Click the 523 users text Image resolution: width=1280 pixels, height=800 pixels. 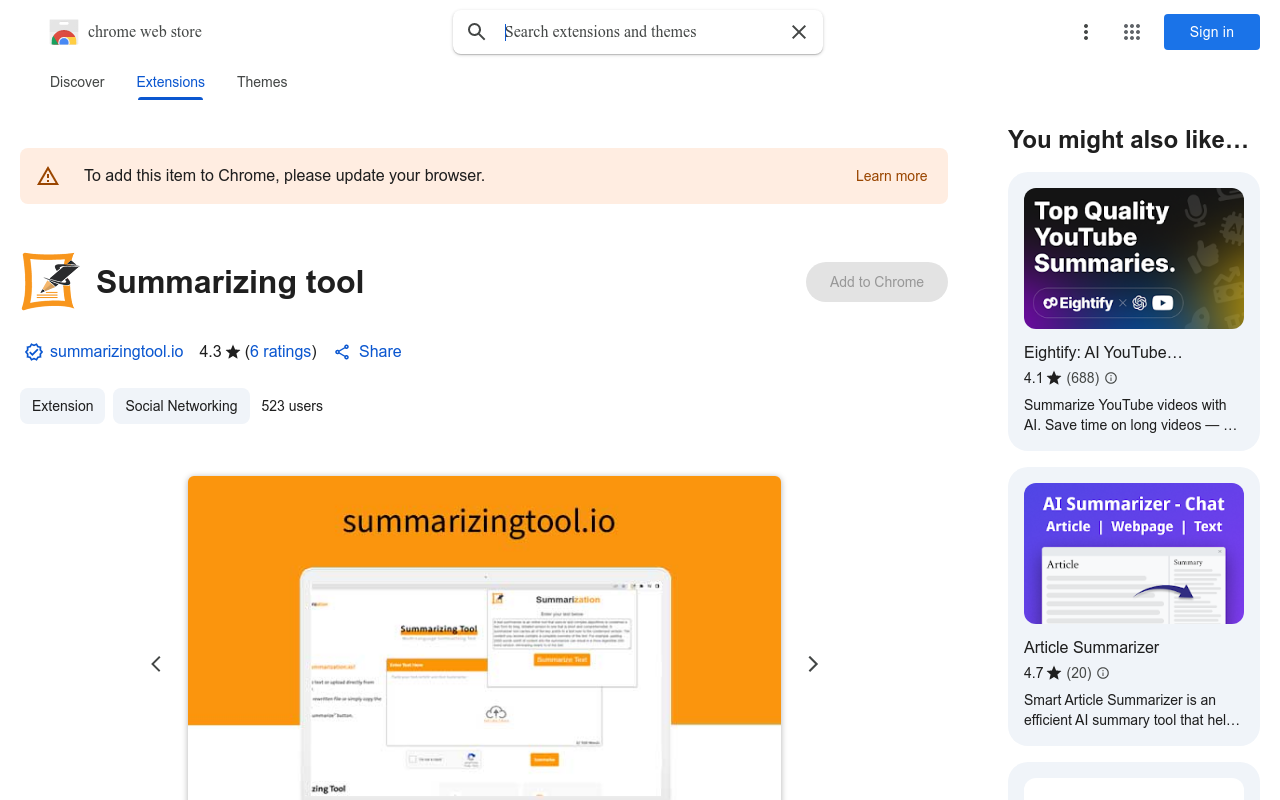pyautogui.click(x=292, y=406)
